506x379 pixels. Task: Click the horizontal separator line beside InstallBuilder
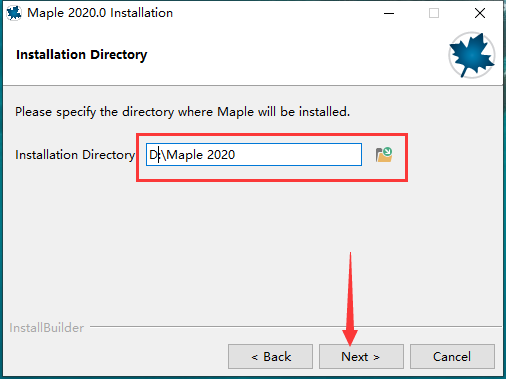point(296,326)
